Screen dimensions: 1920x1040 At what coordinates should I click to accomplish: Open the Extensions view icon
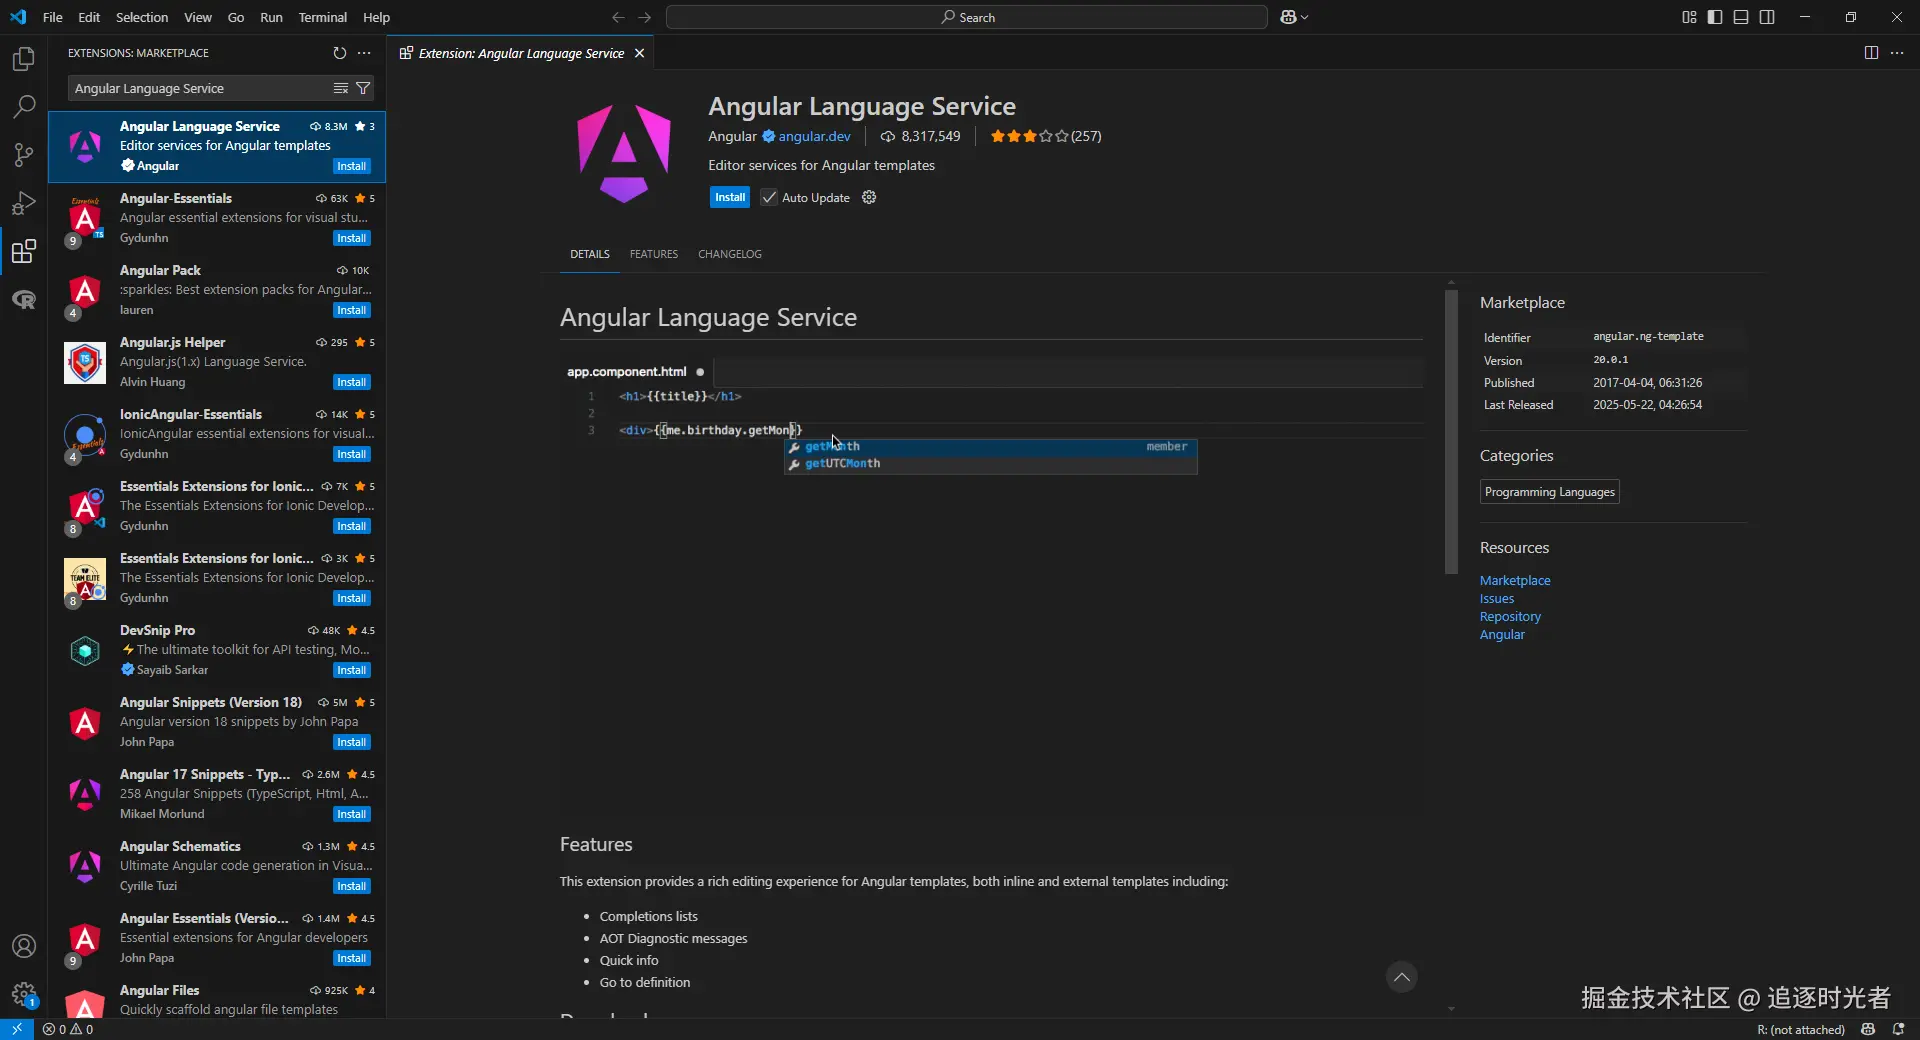(24, 251)
